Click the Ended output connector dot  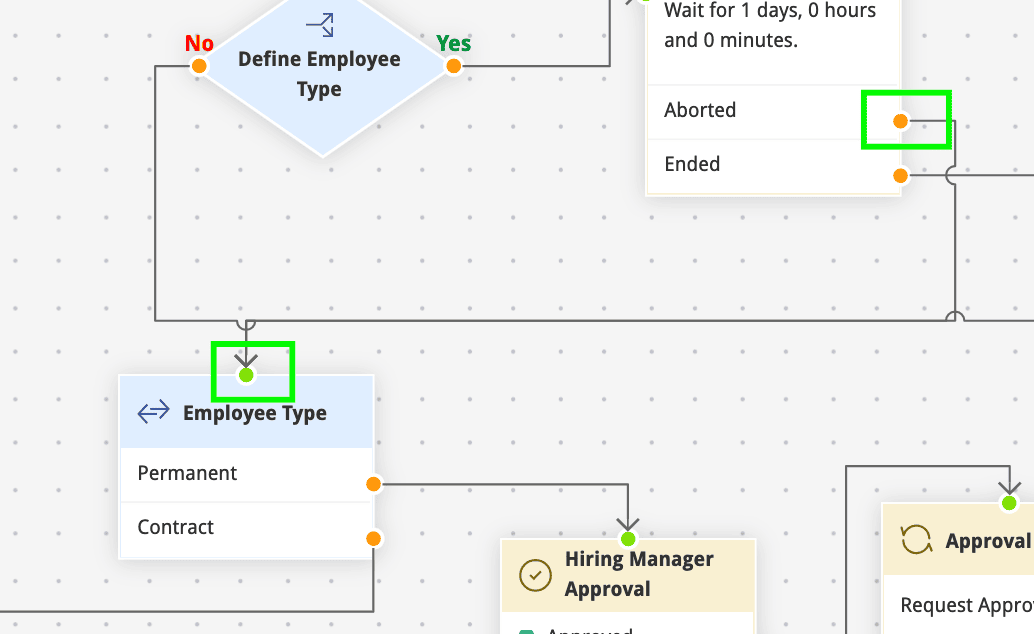click(900, 176)
